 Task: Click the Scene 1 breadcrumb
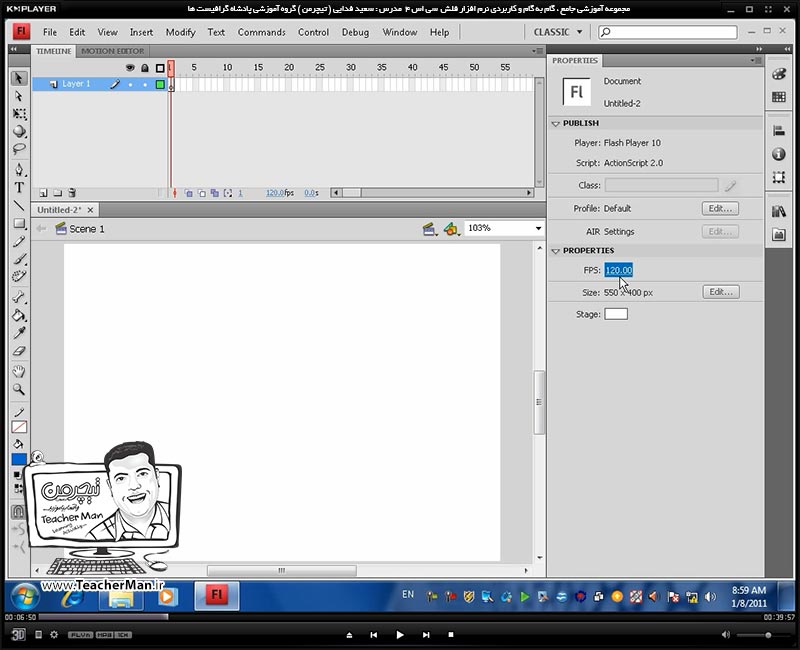tap(87, 229)
